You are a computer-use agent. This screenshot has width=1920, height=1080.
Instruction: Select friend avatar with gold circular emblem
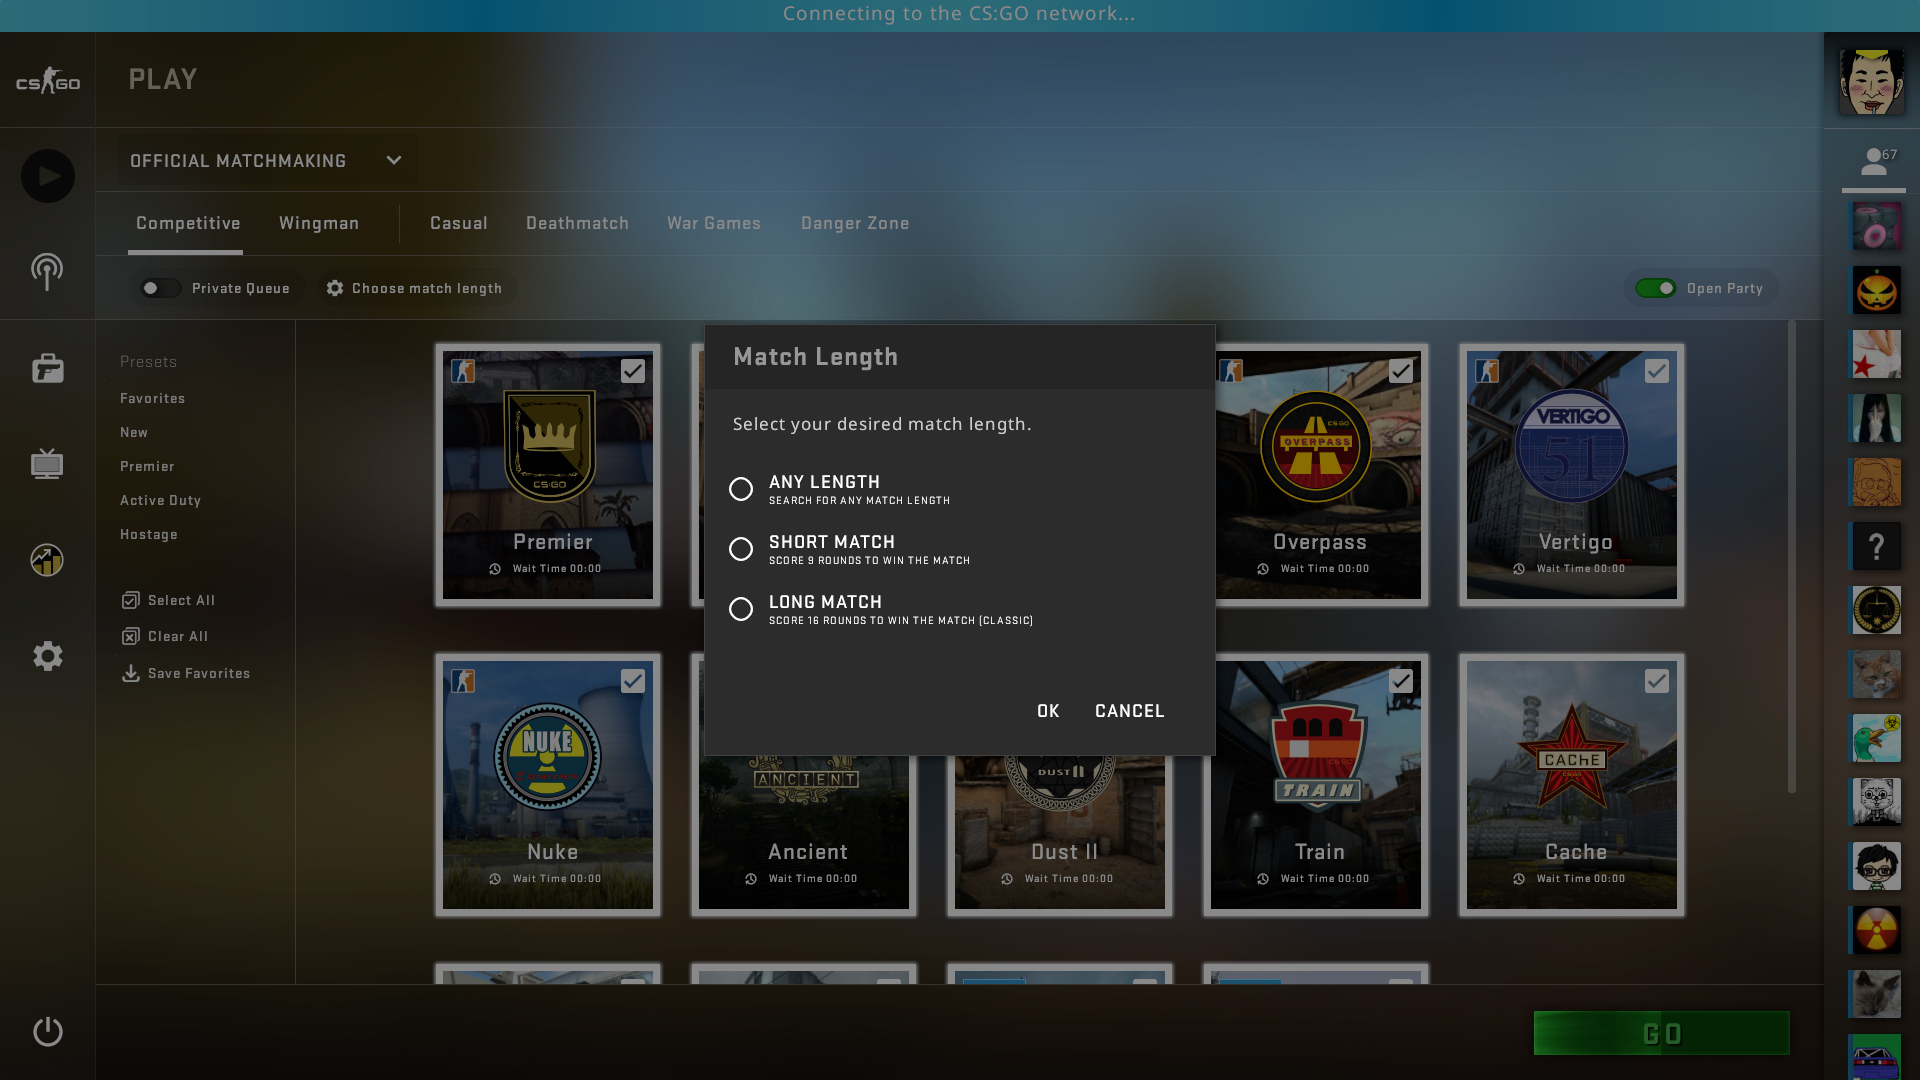click(x=1876, y=610)
